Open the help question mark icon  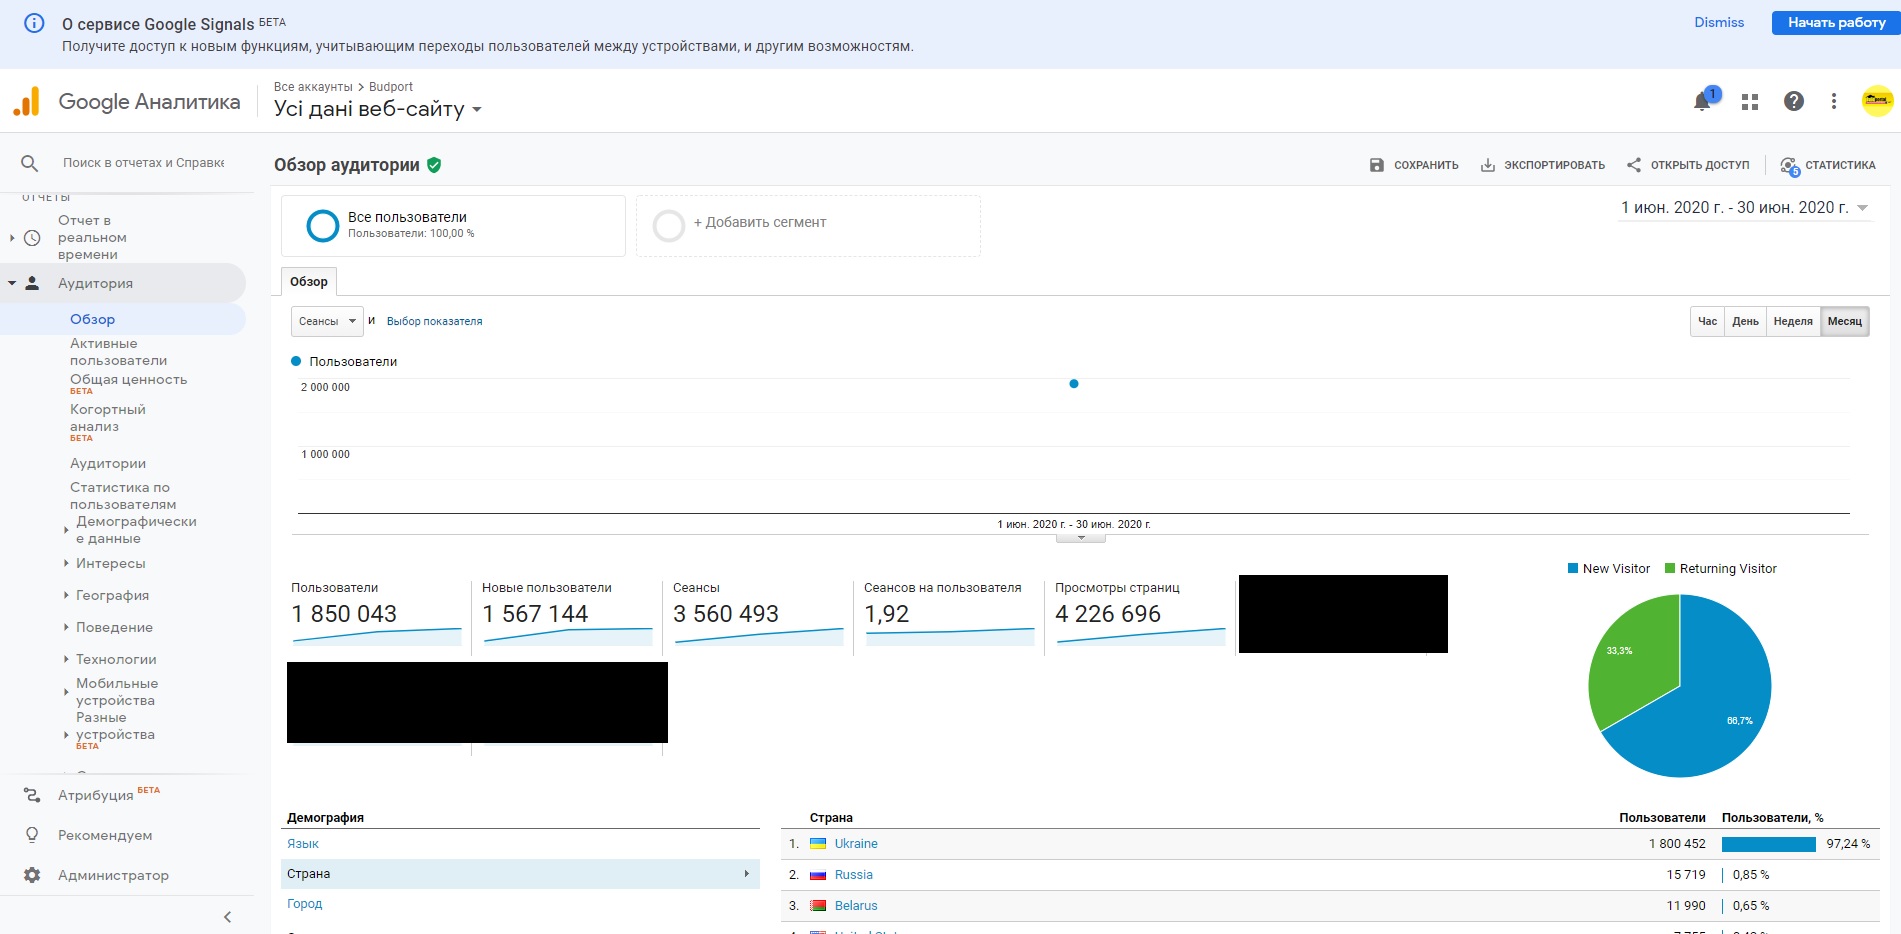1794,101
